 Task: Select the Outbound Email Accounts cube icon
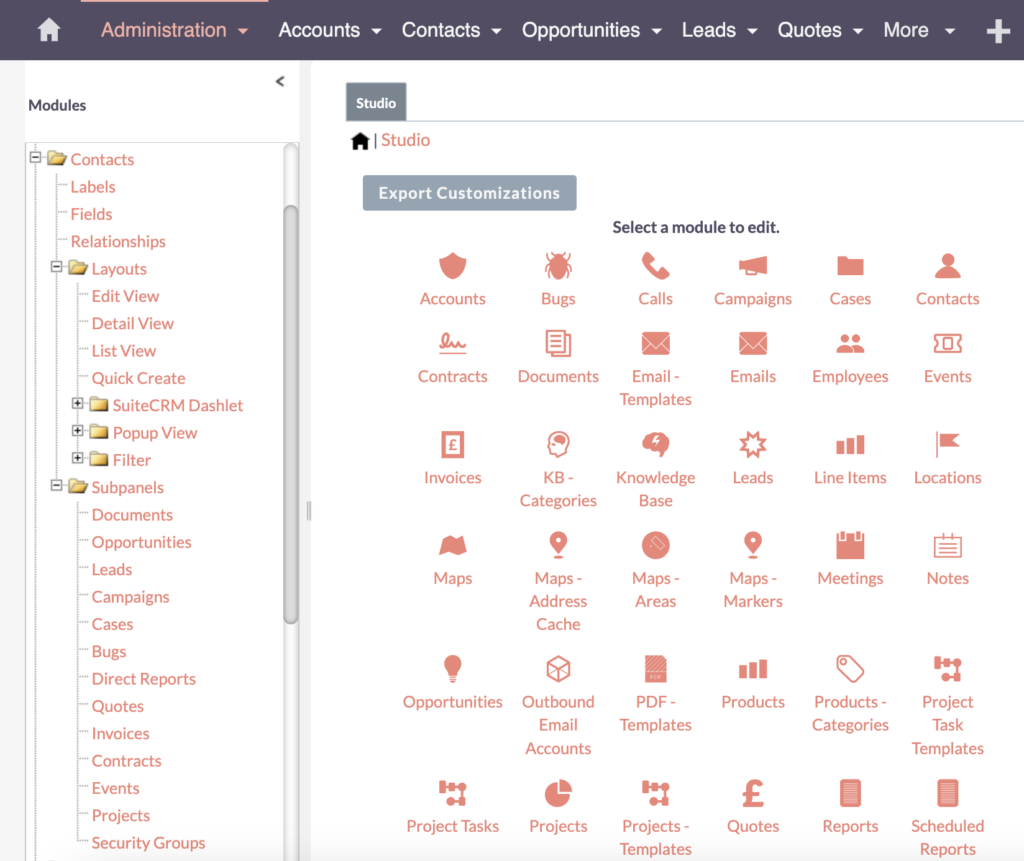tap(558, 669)
